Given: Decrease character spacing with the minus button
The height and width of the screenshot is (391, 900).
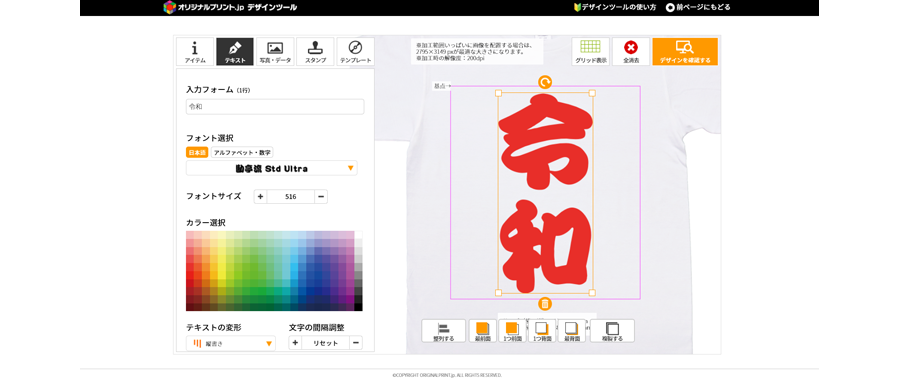Looking at the screenshot, I should pyautogui.click(x=356, y=343).
